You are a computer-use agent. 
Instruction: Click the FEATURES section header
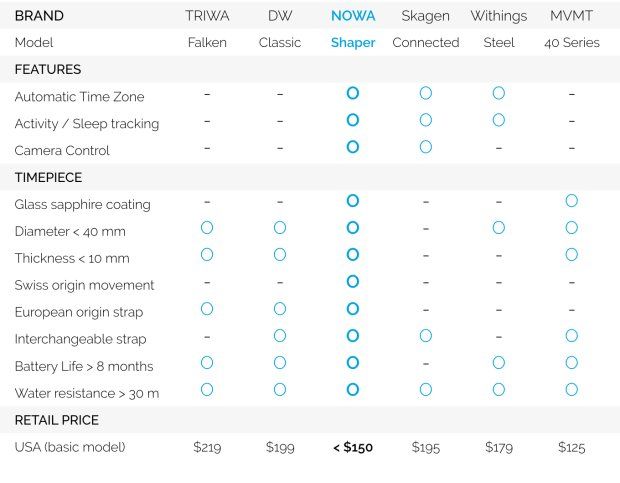tap(48, 70)
